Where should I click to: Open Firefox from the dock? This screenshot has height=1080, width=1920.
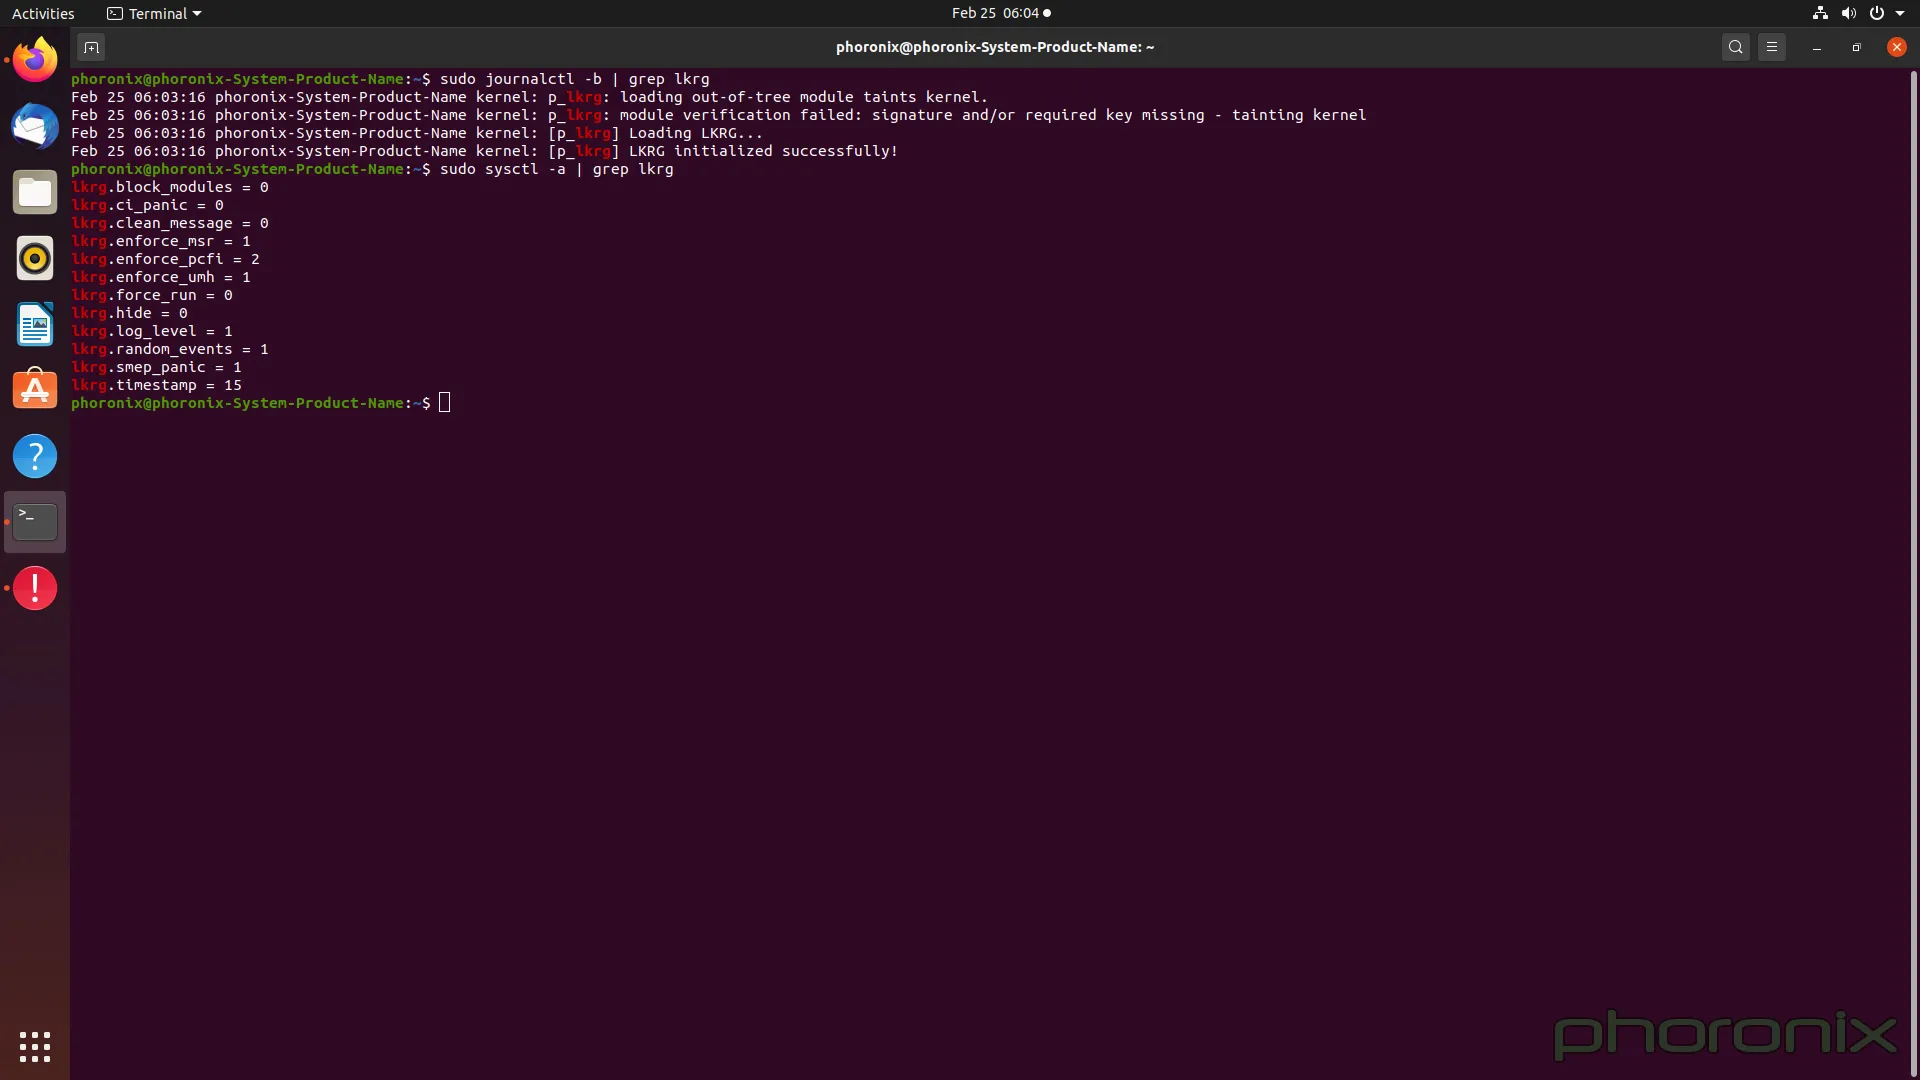35,60
